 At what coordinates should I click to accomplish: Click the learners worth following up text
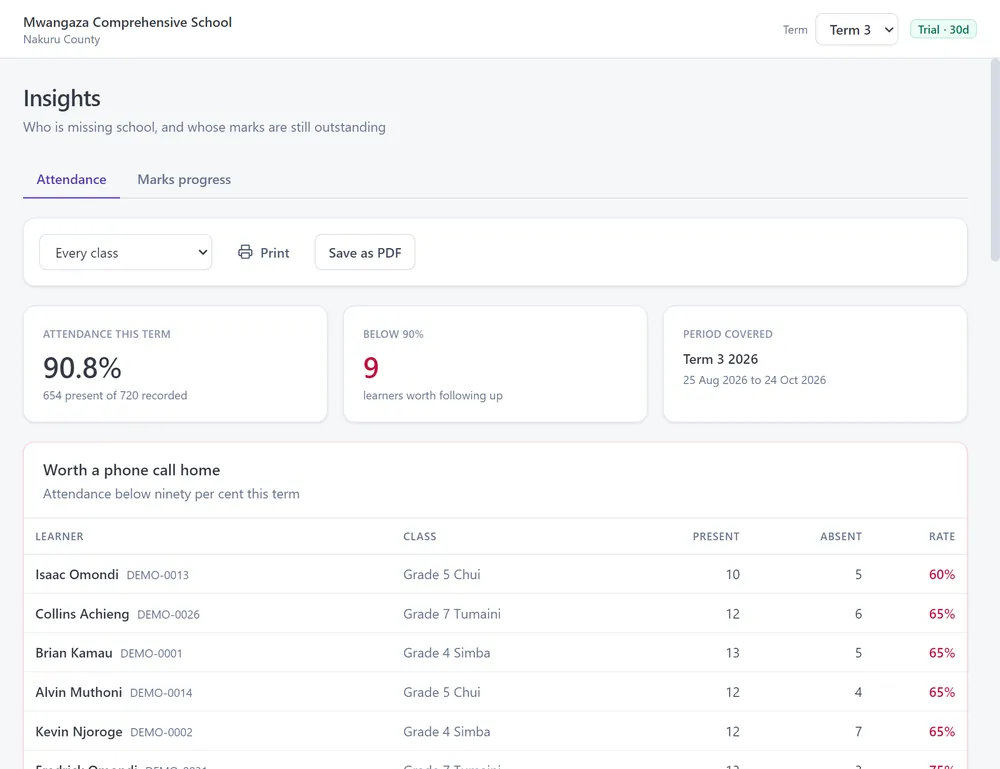(x=433, y=395)
